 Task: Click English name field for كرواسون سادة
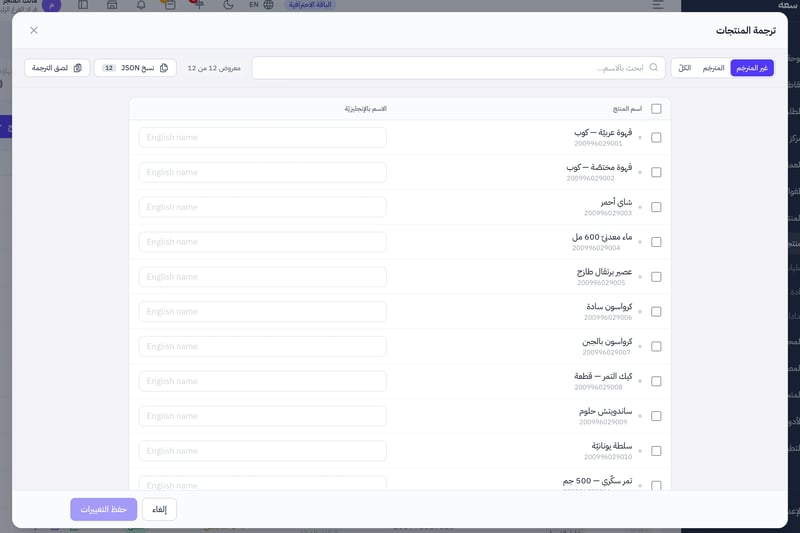pos(263,312)
